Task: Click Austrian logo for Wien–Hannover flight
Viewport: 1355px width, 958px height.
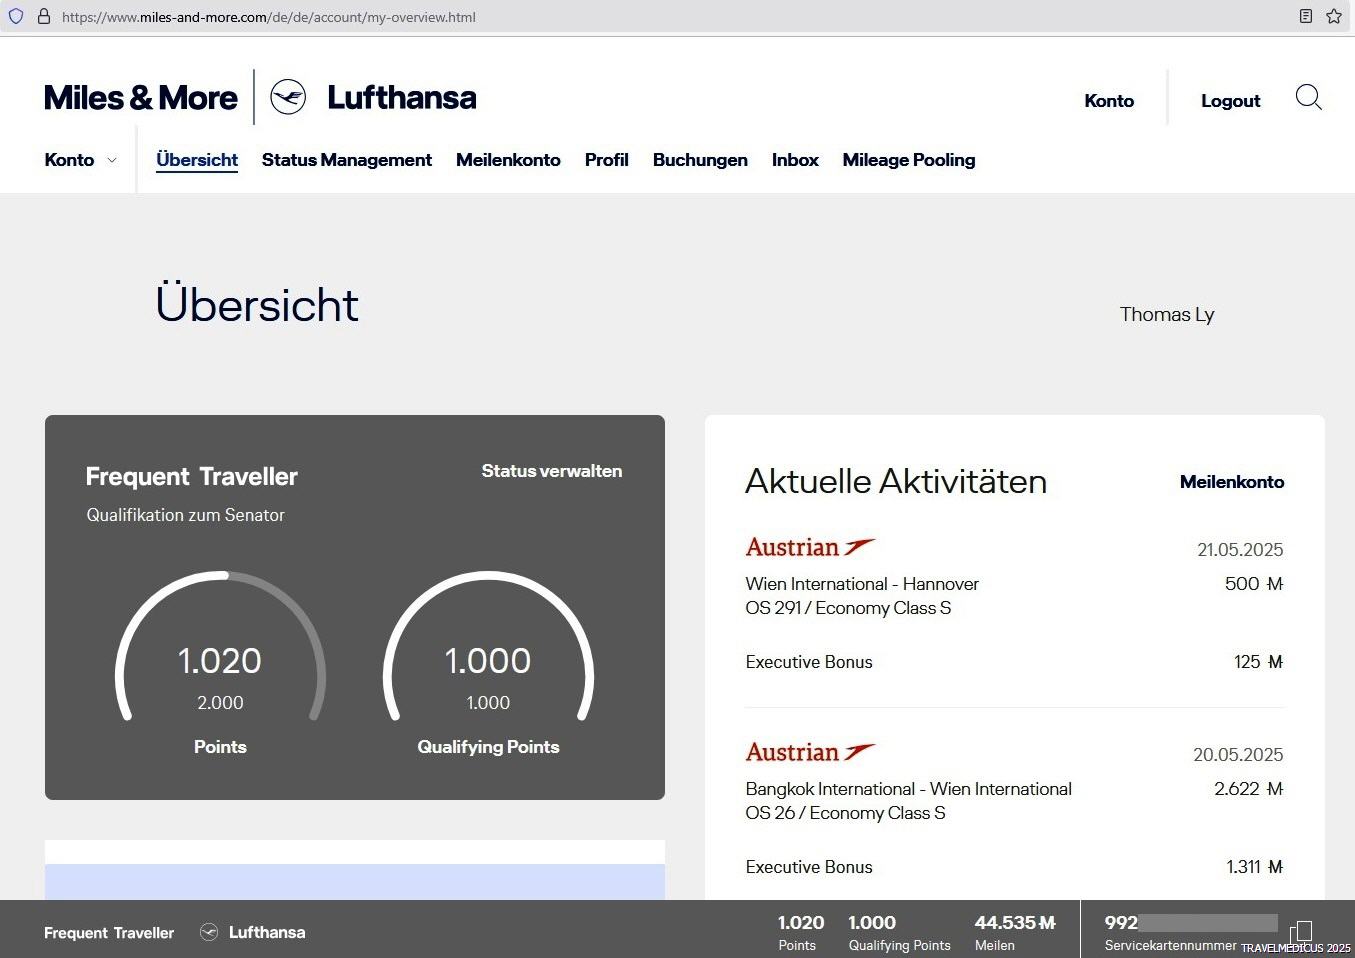Action: click(x=810, y=547)
